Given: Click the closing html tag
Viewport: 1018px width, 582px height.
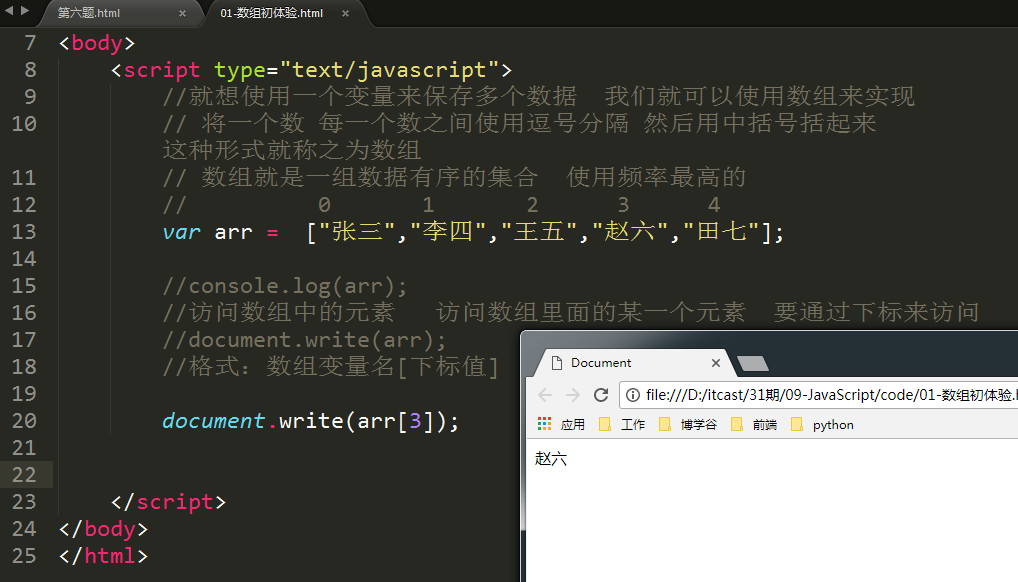Looking at the screenshot, I should pos(103,556).
